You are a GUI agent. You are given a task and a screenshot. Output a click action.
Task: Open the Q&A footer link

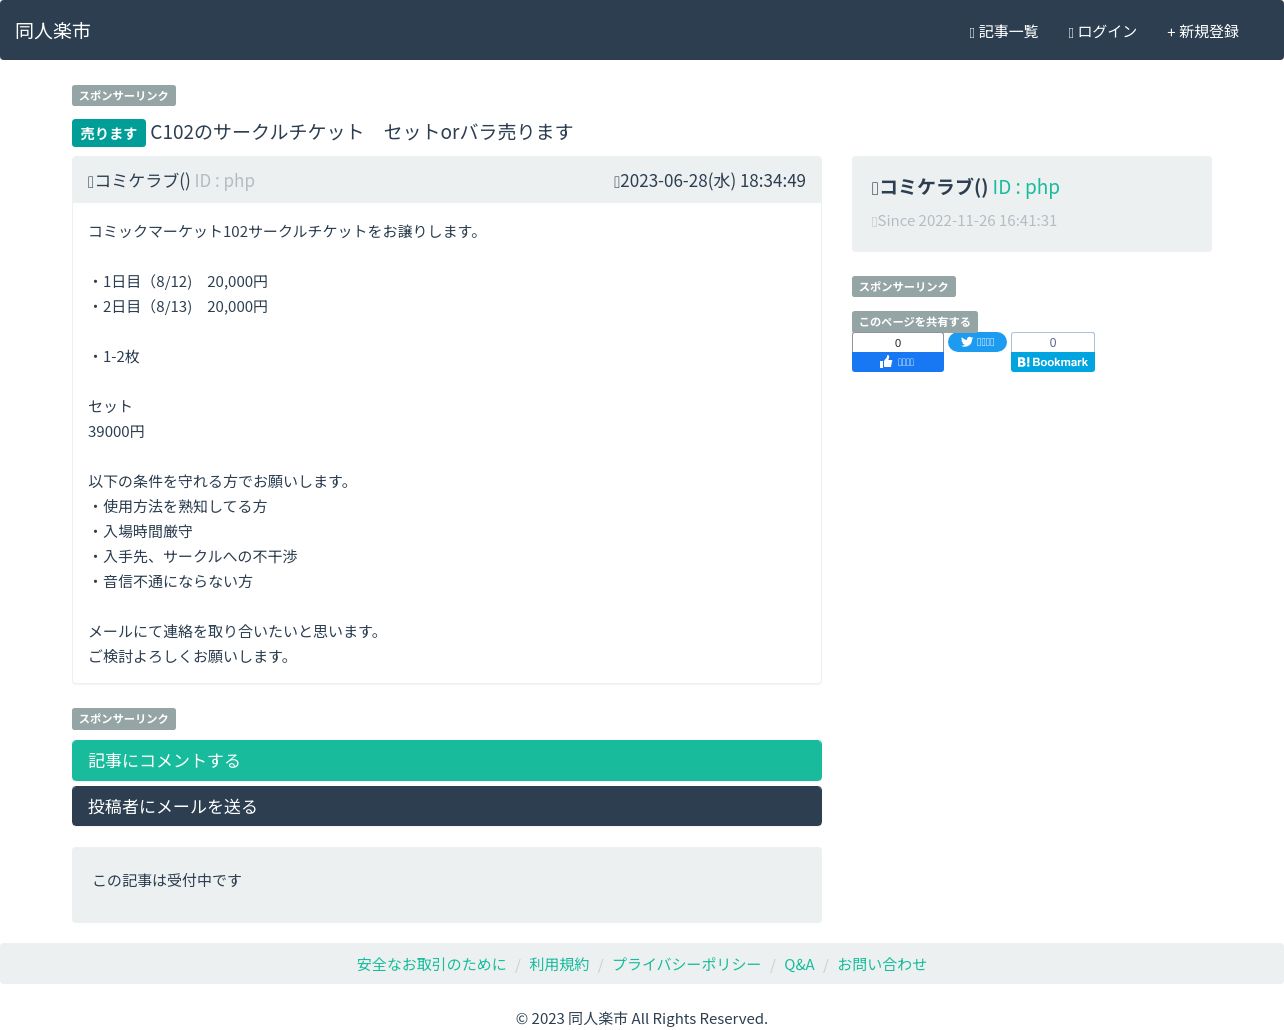pos(799,964)
